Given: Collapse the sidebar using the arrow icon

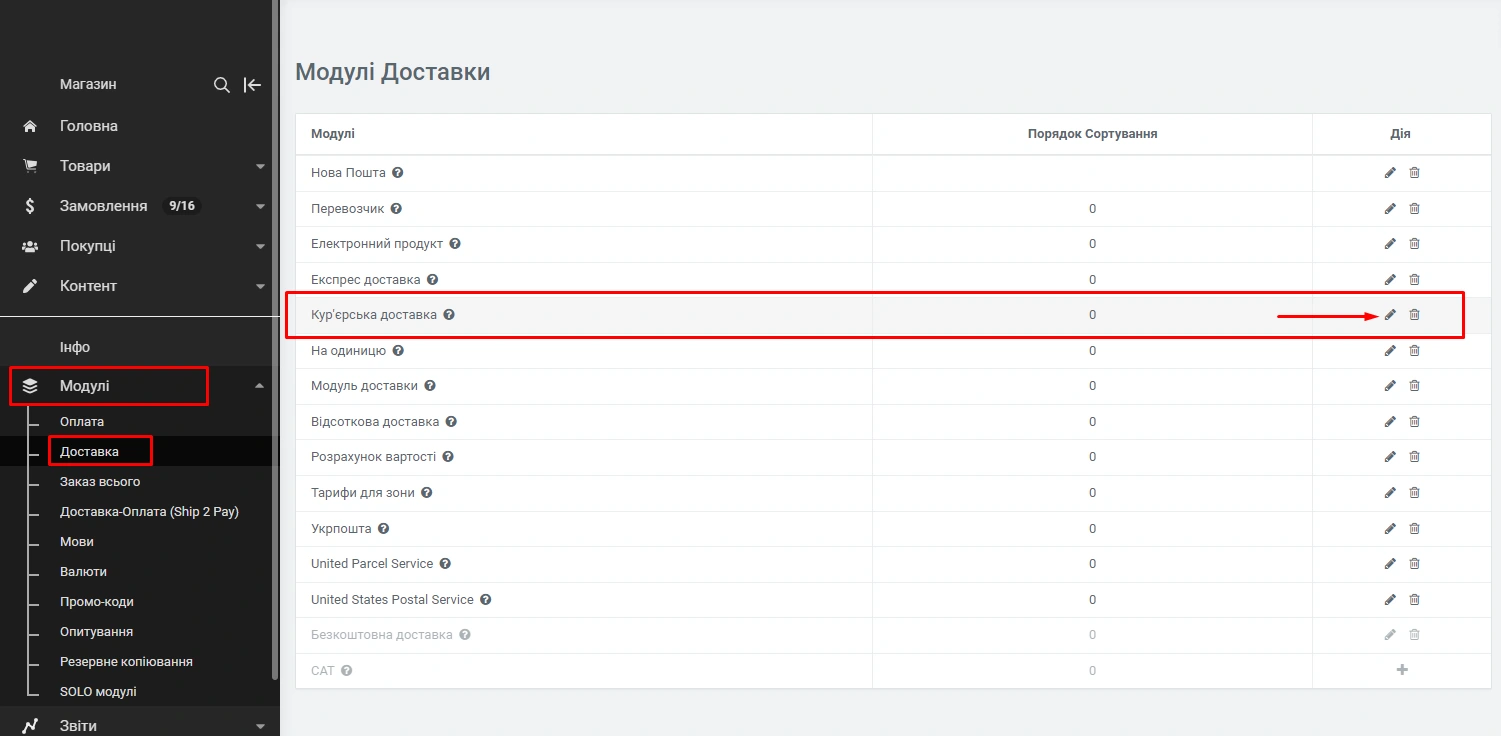Looking at the screenshot, I should click(252, 85).
